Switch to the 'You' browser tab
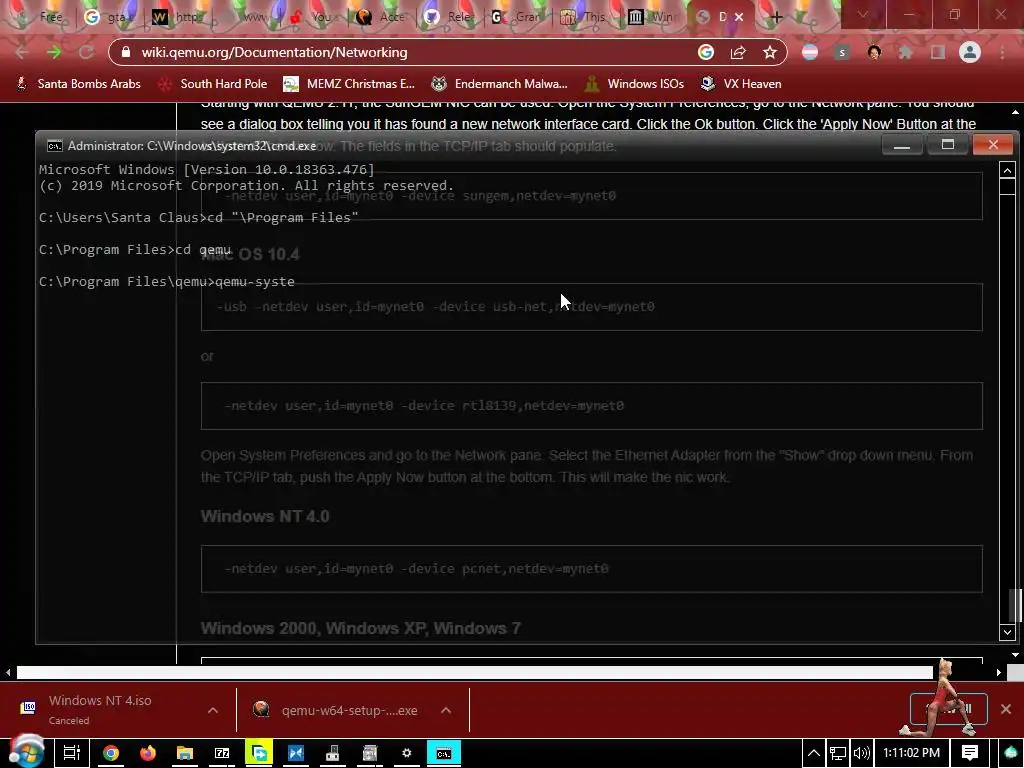This screenshot has height=768, width=1024. pyautogui.click(x=312, y=17)
